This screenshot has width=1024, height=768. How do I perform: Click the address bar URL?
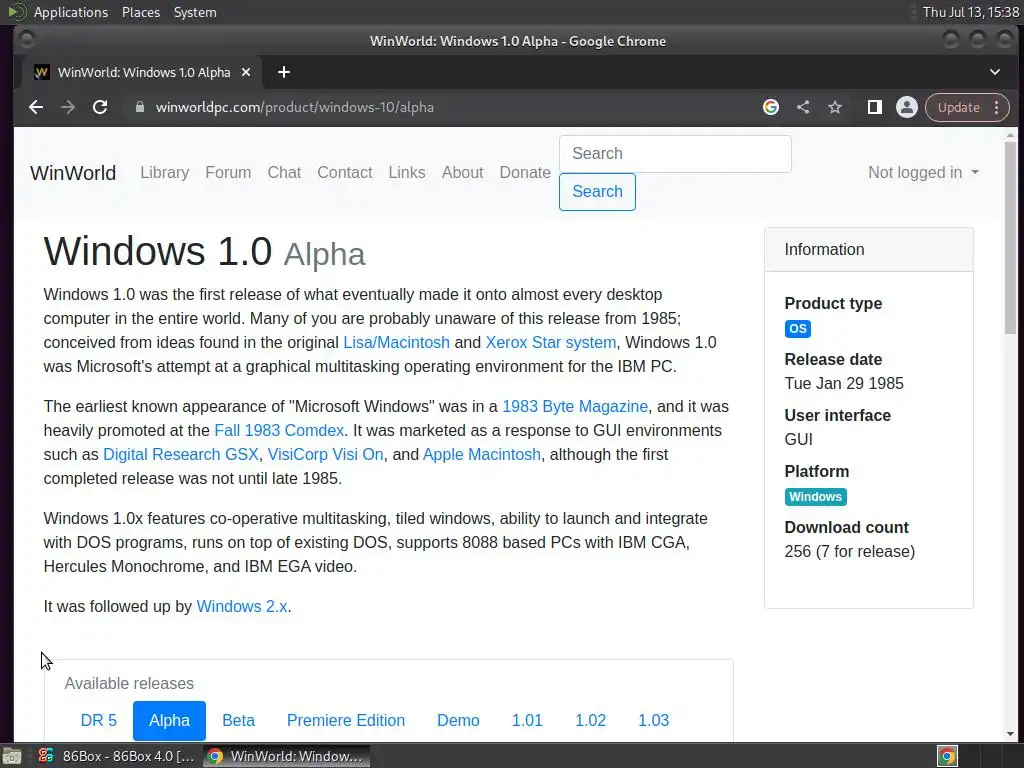[x=295, y=107]
